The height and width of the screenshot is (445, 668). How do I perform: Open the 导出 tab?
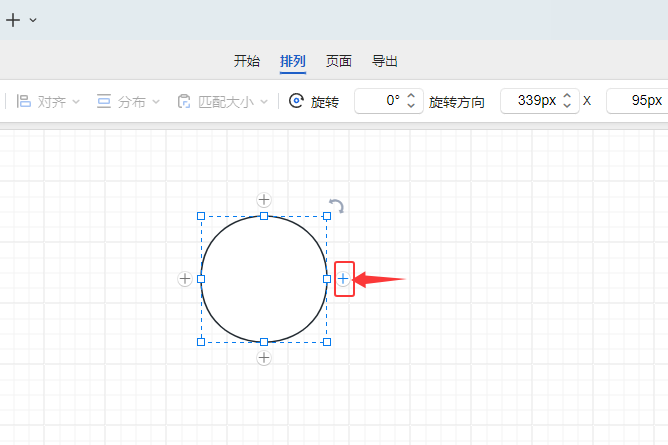384,61
